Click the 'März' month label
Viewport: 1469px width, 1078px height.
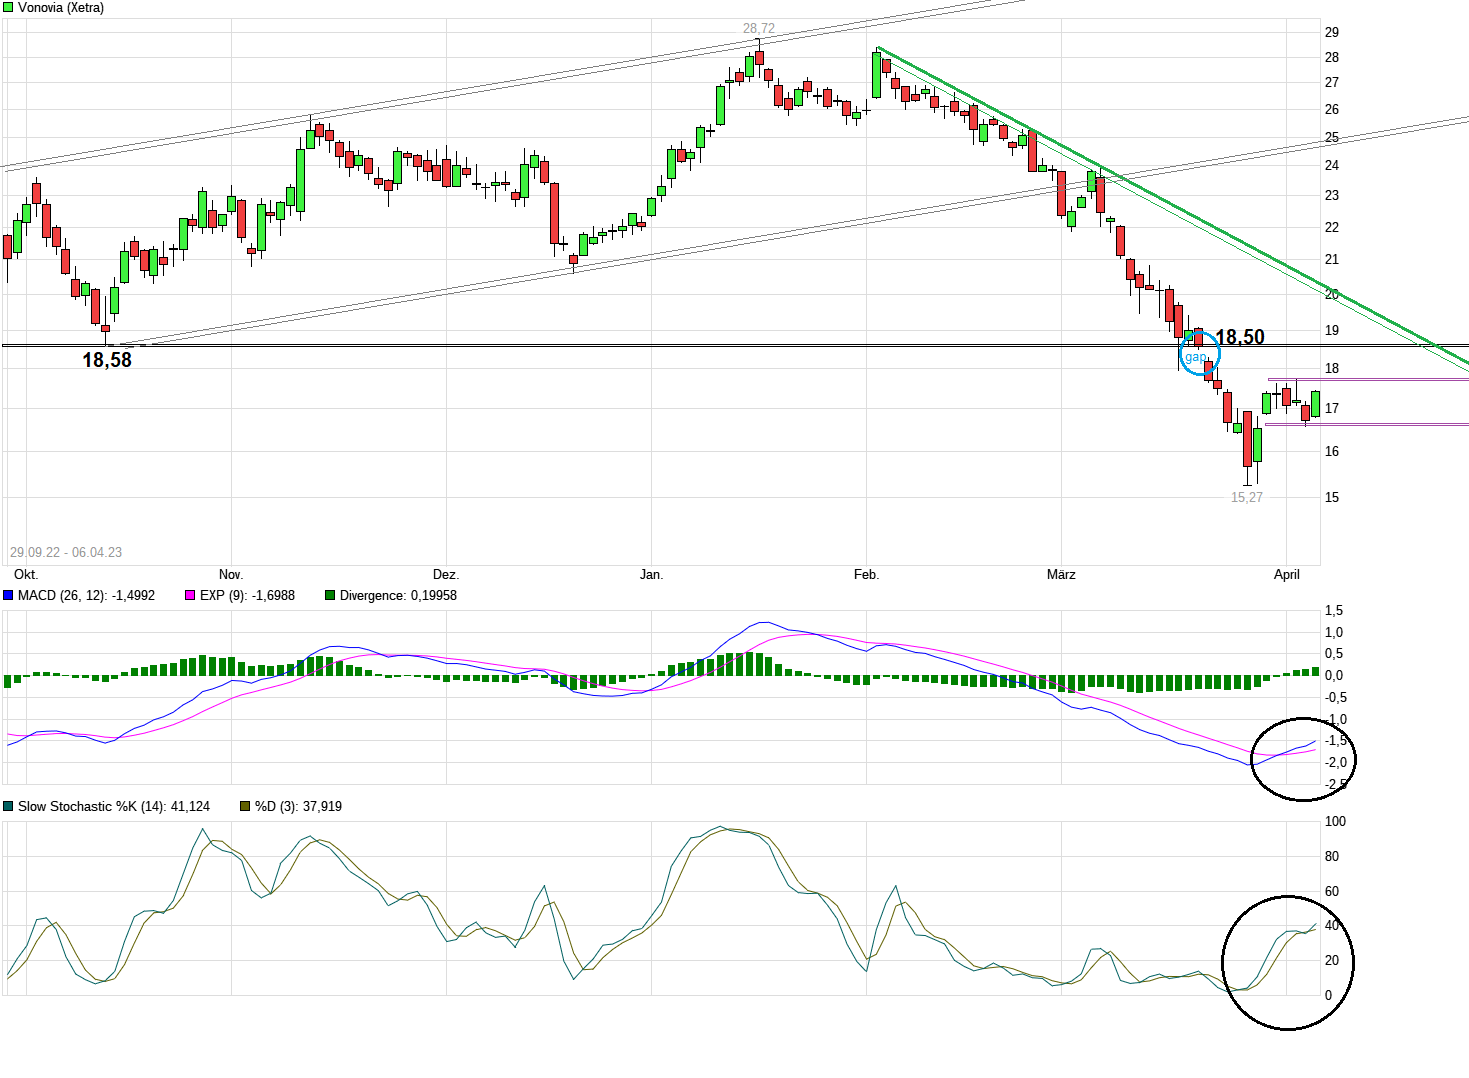[1061, 575]
